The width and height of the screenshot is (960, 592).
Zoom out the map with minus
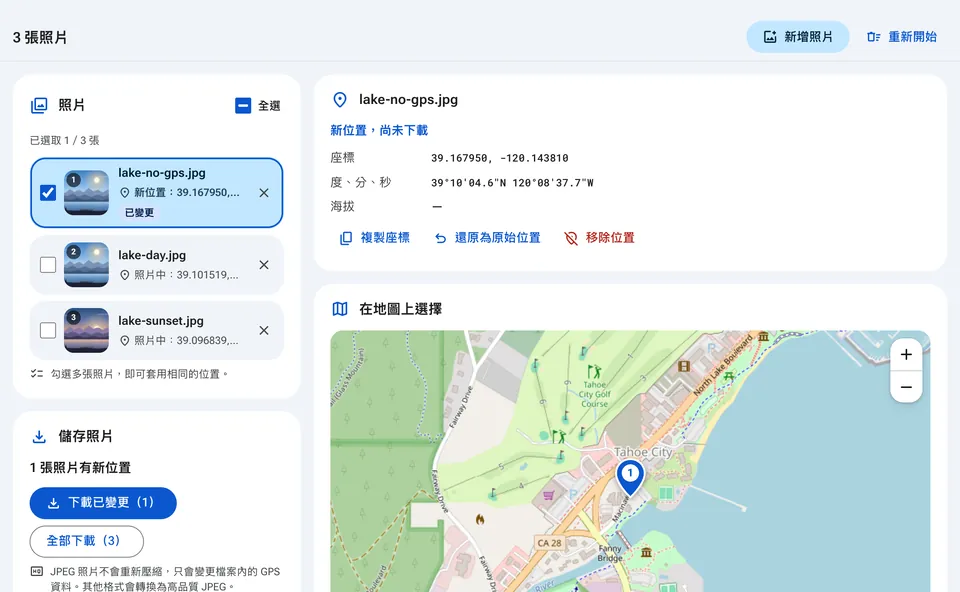[906, 388]
